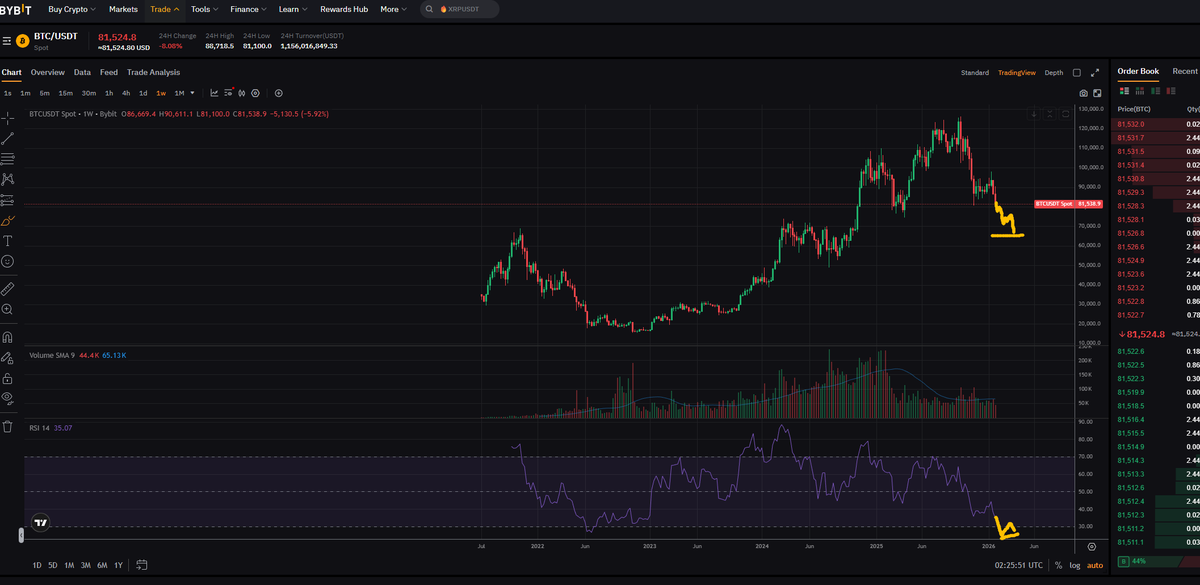Open the Finance dropdown menu
The height and width of the screenshot is (585, 1200).
pyautogui.click(x=249, y=9)
